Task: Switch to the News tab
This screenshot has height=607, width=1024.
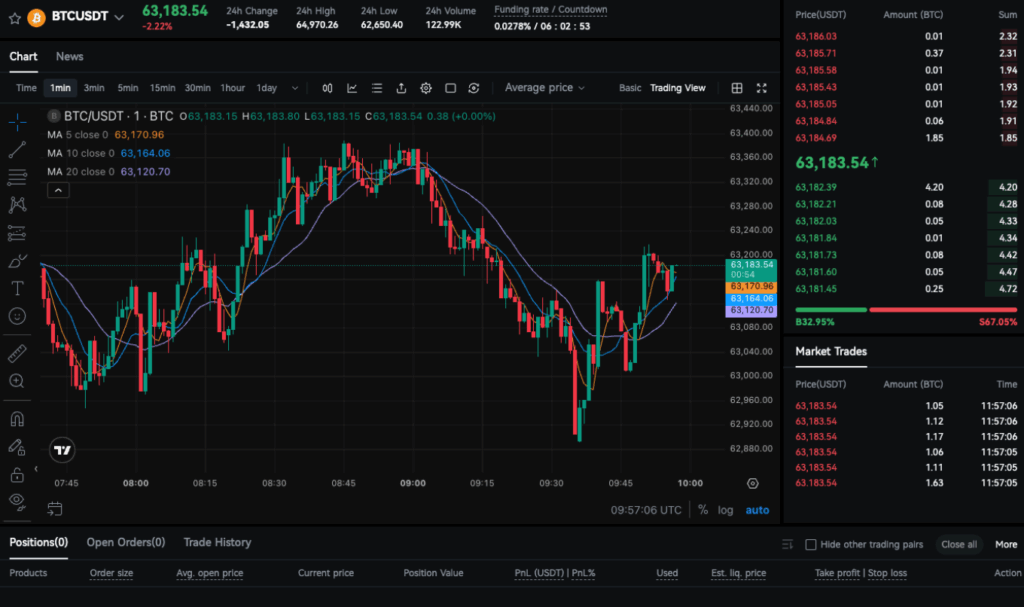Action: point(69,56)
